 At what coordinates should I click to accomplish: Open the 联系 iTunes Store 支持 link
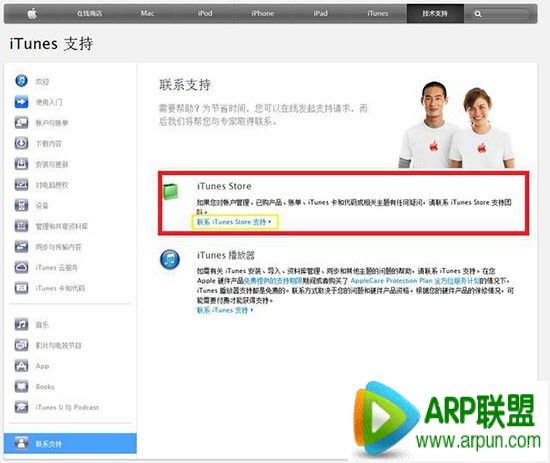click(x=234, y=222)
